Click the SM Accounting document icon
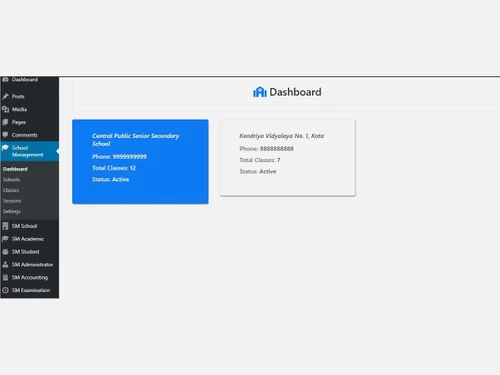The height and width of the screenshot is (375, 500). click(x=5, y=277)
